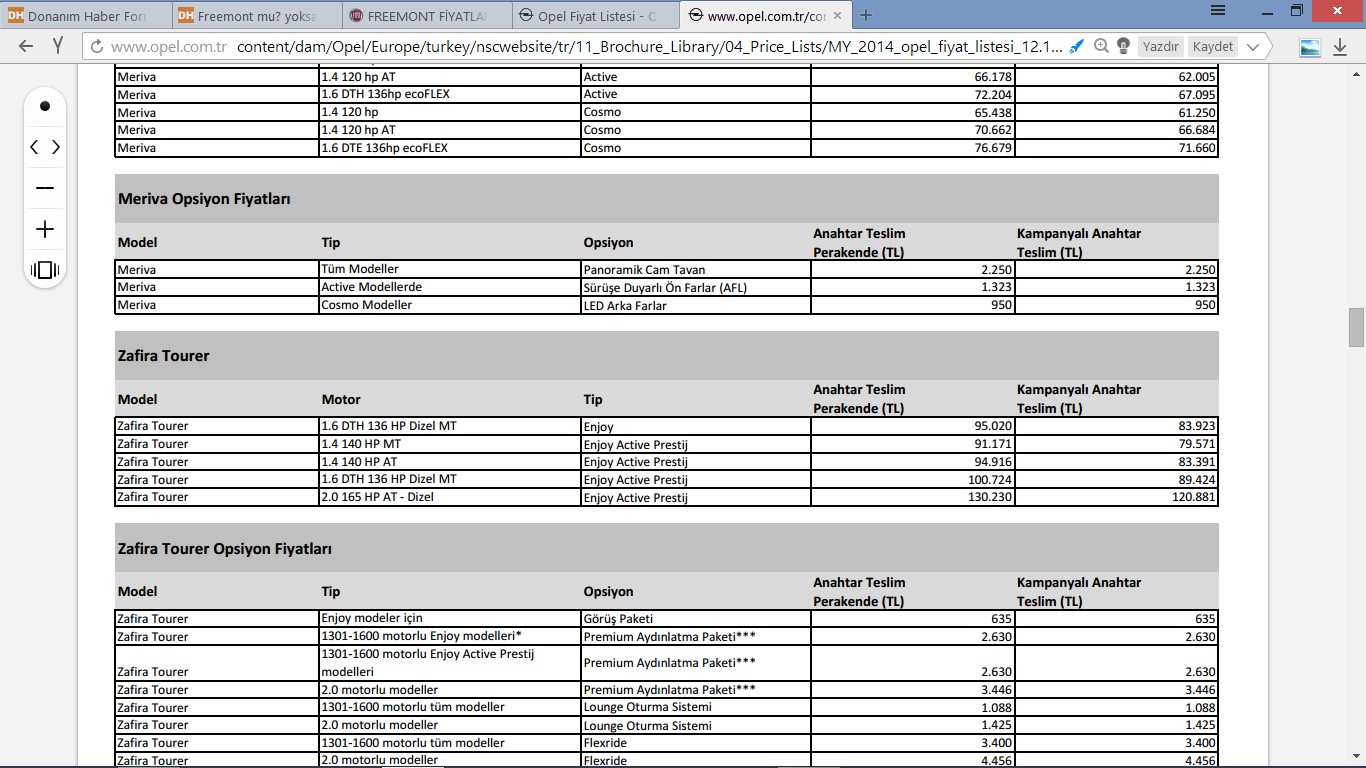
Task: Switch to FREEMONT FİYATLARI tab
Action: (x=427, y=16)
